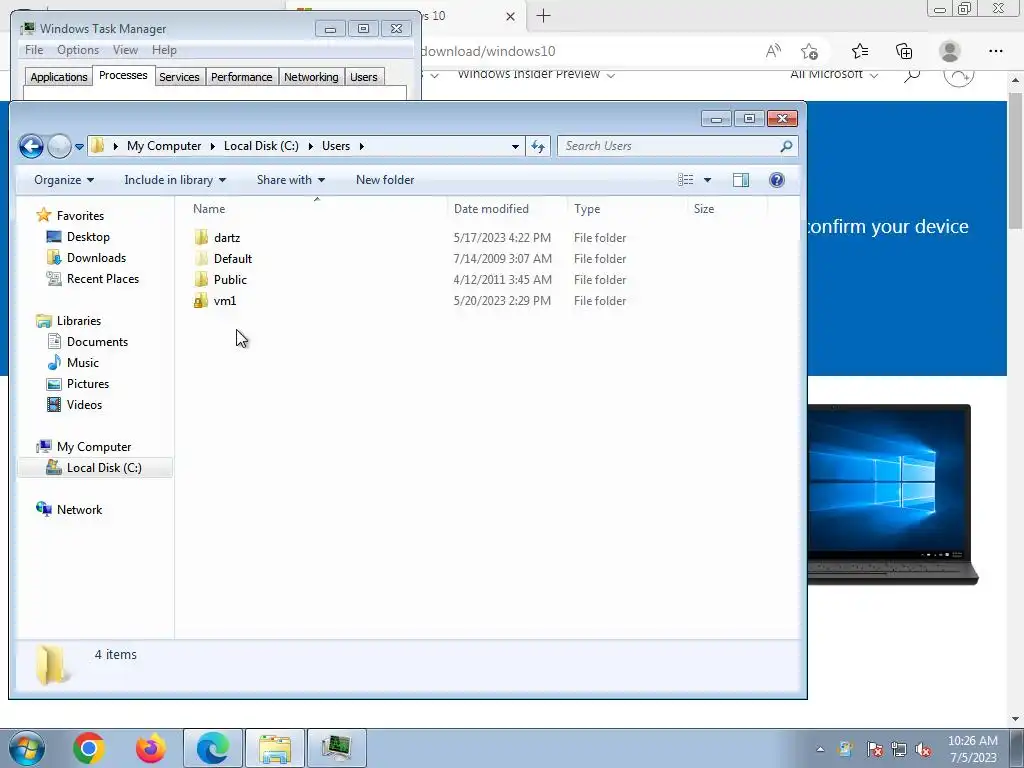Open Windows Start button
Screen dimensions: 1024x768
(x=27, y=748)
